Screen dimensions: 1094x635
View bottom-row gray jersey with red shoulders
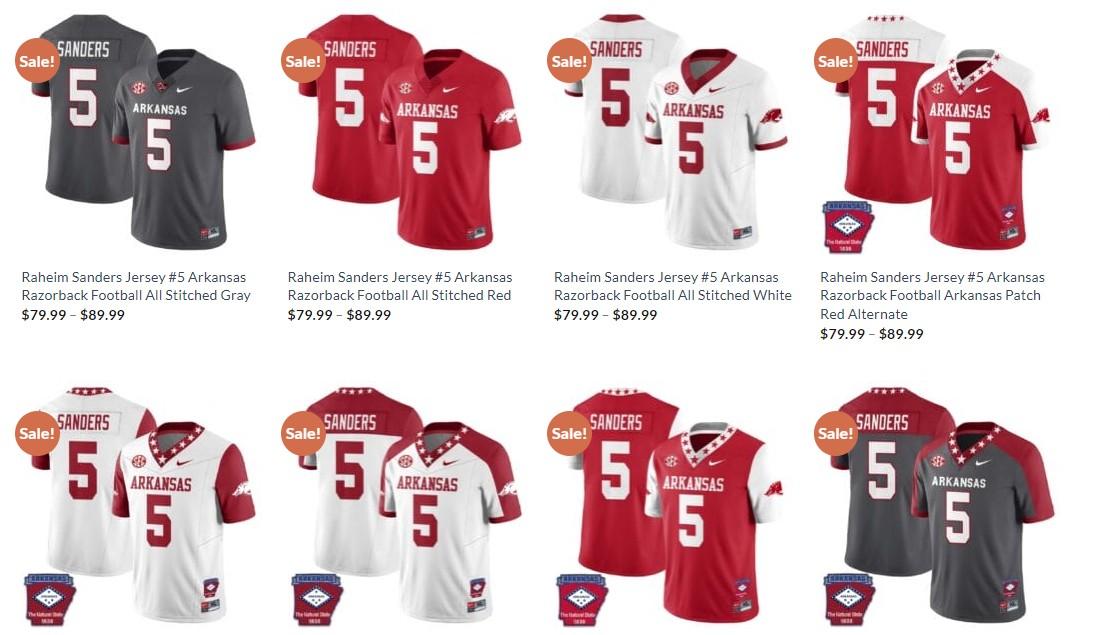pyautogui.click(x=935, y=504)
